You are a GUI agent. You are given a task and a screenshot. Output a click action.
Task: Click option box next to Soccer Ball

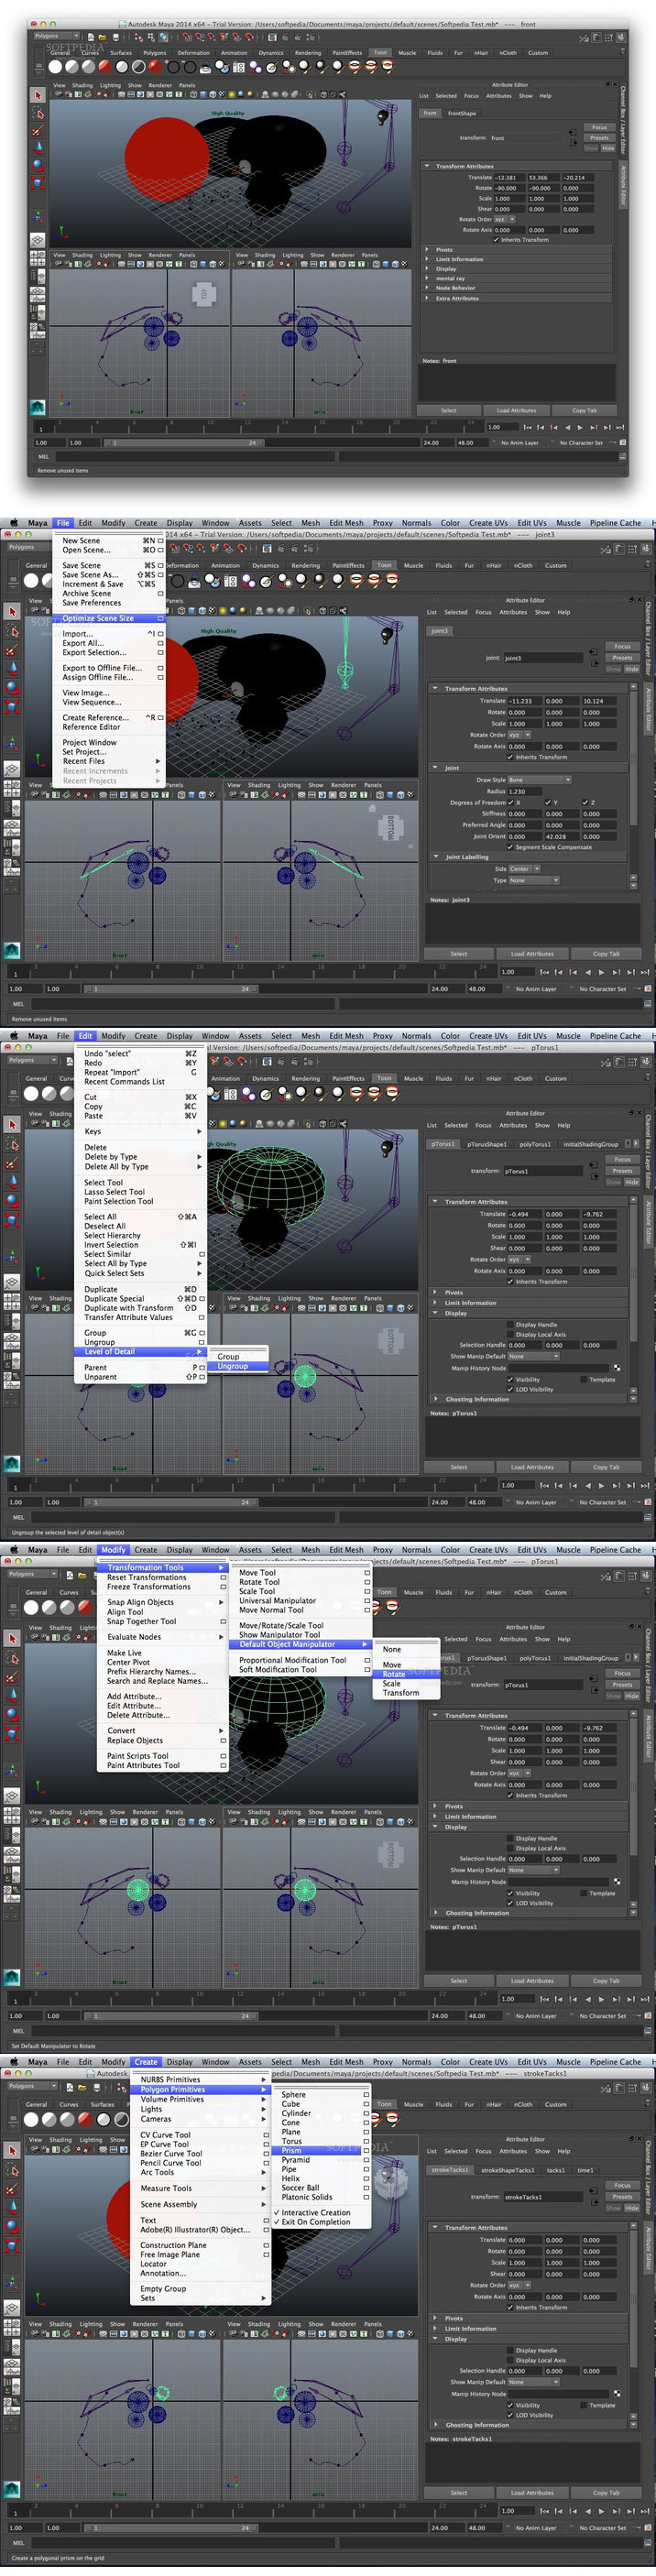coord(366,2187)
